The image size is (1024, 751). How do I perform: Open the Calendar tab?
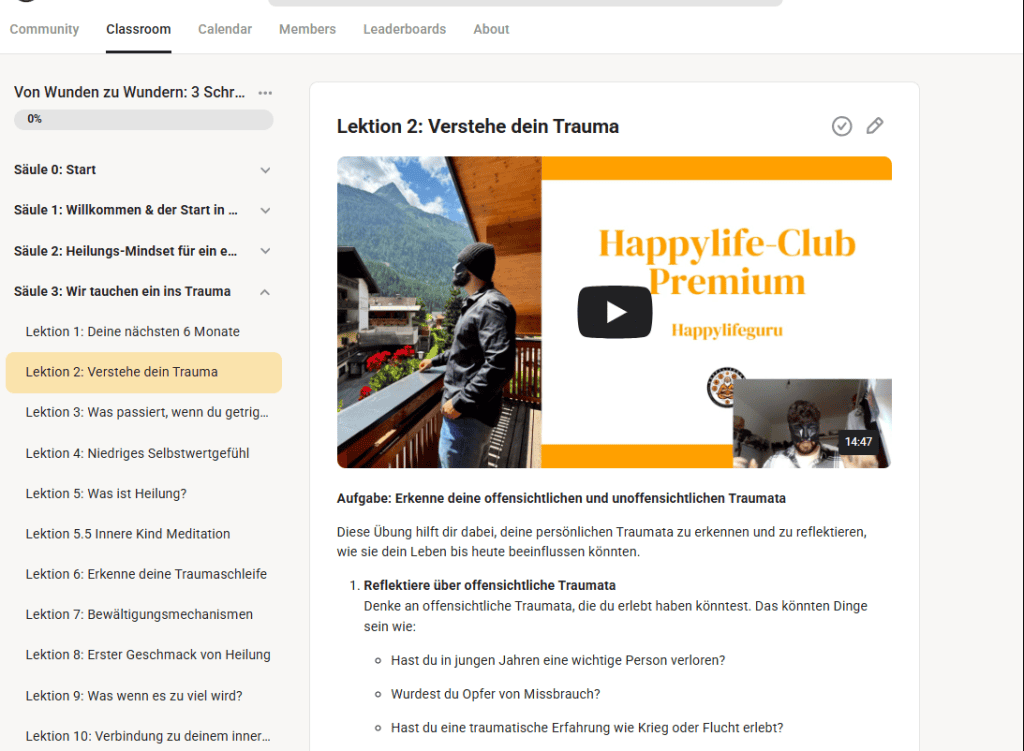click(x=225, y=29)
